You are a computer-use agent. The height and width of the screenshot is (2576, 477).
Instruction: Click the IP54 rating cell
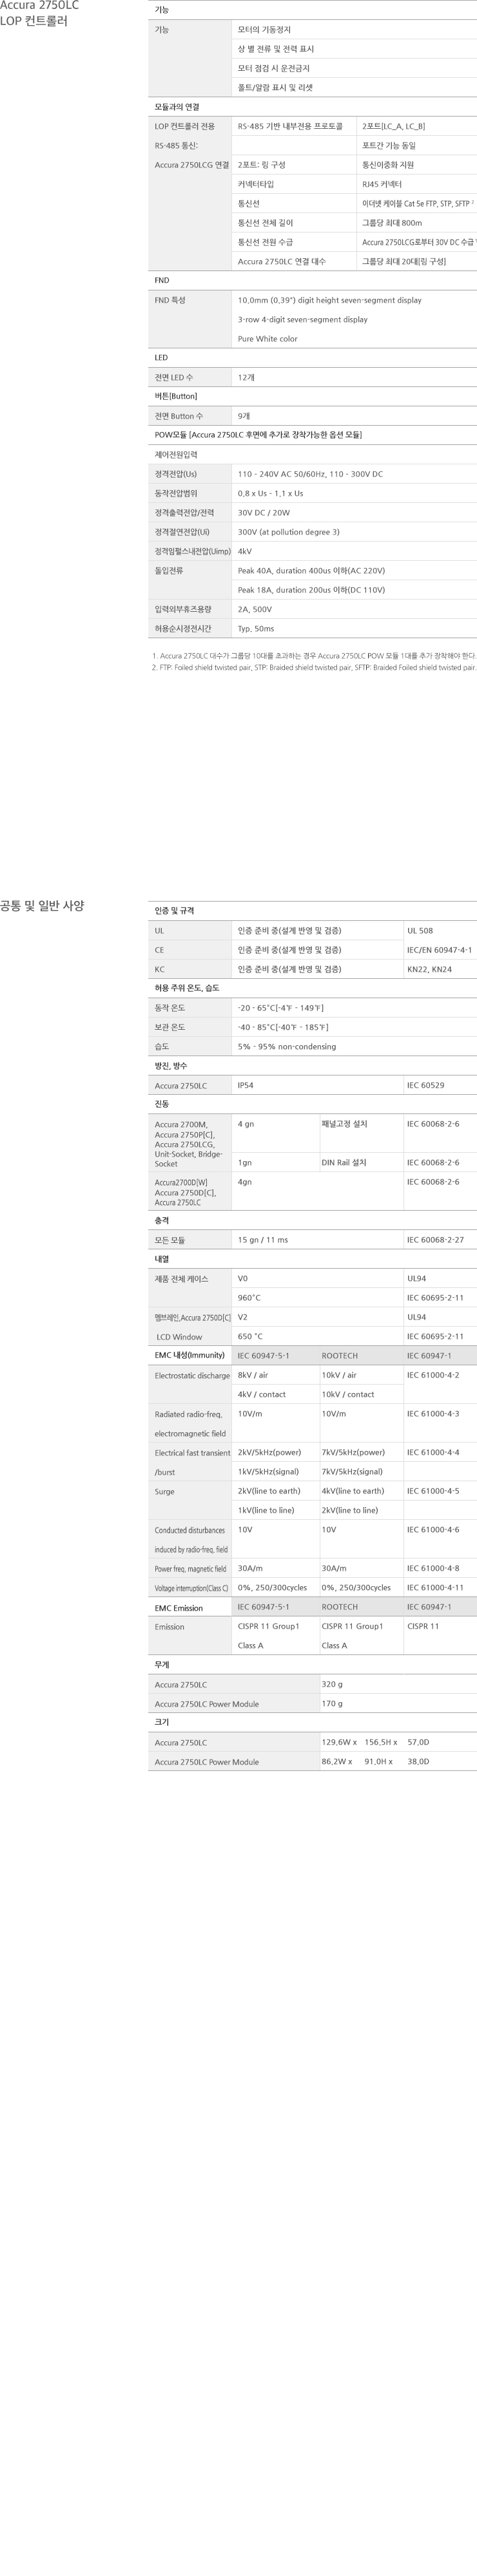[x=246, y=1086]
